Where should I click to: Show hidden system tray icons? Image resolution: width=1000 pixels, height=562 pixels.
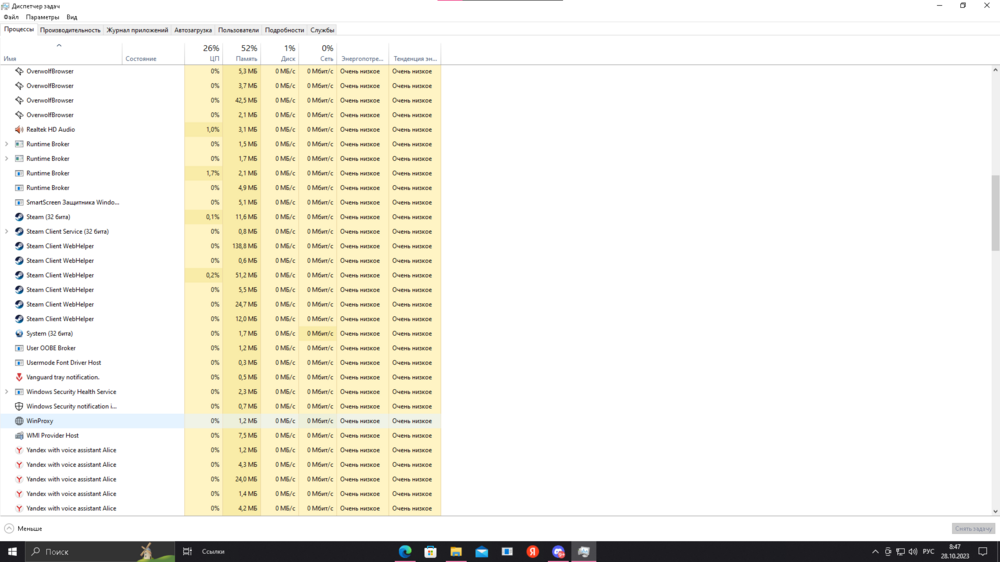click(875, 552)
